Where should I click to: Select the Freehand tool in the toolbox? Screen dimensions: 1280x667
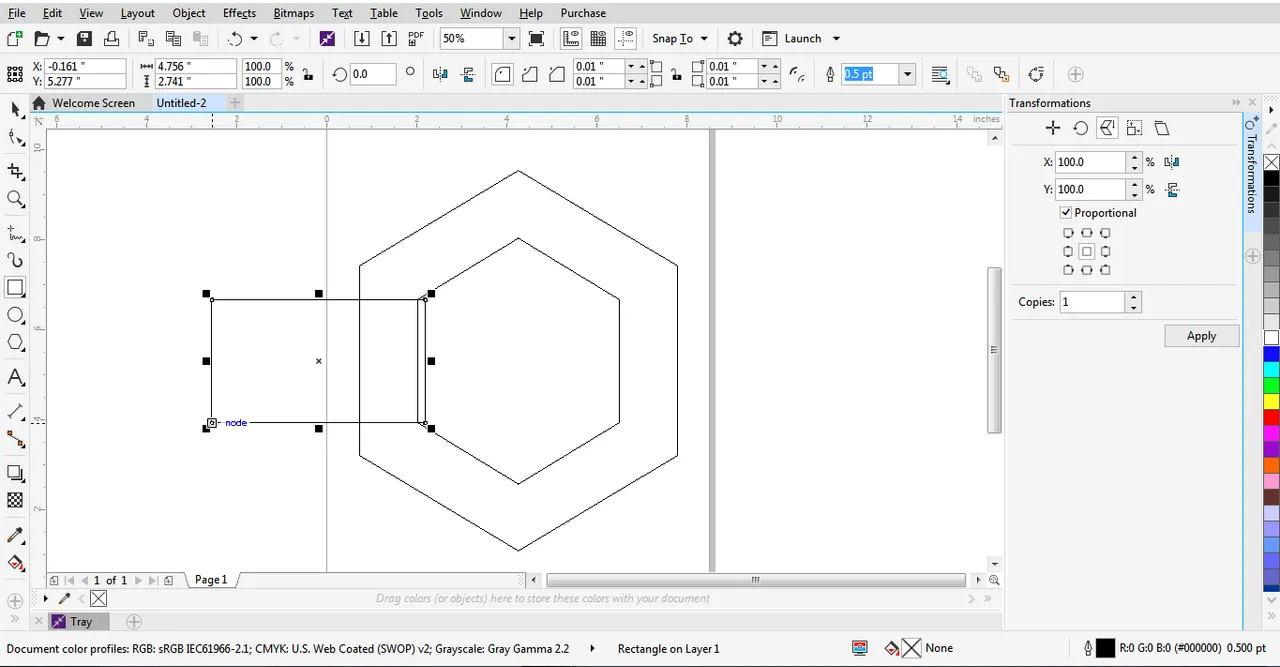pyautogui.click(x=15, y=234)
